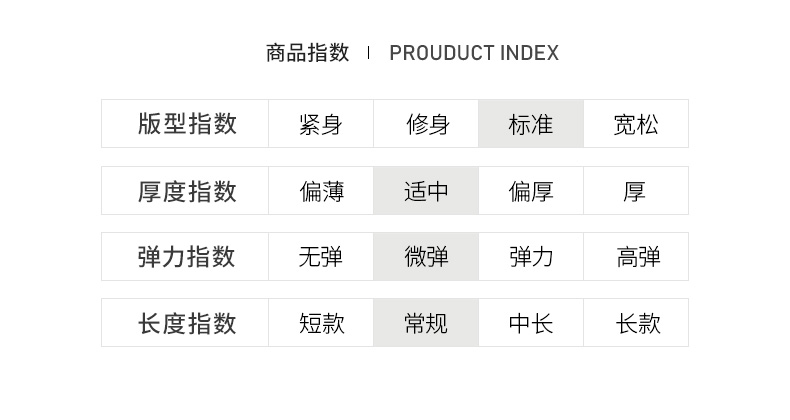
Task: Click the 弹力指数 row label
Action: 186,257
